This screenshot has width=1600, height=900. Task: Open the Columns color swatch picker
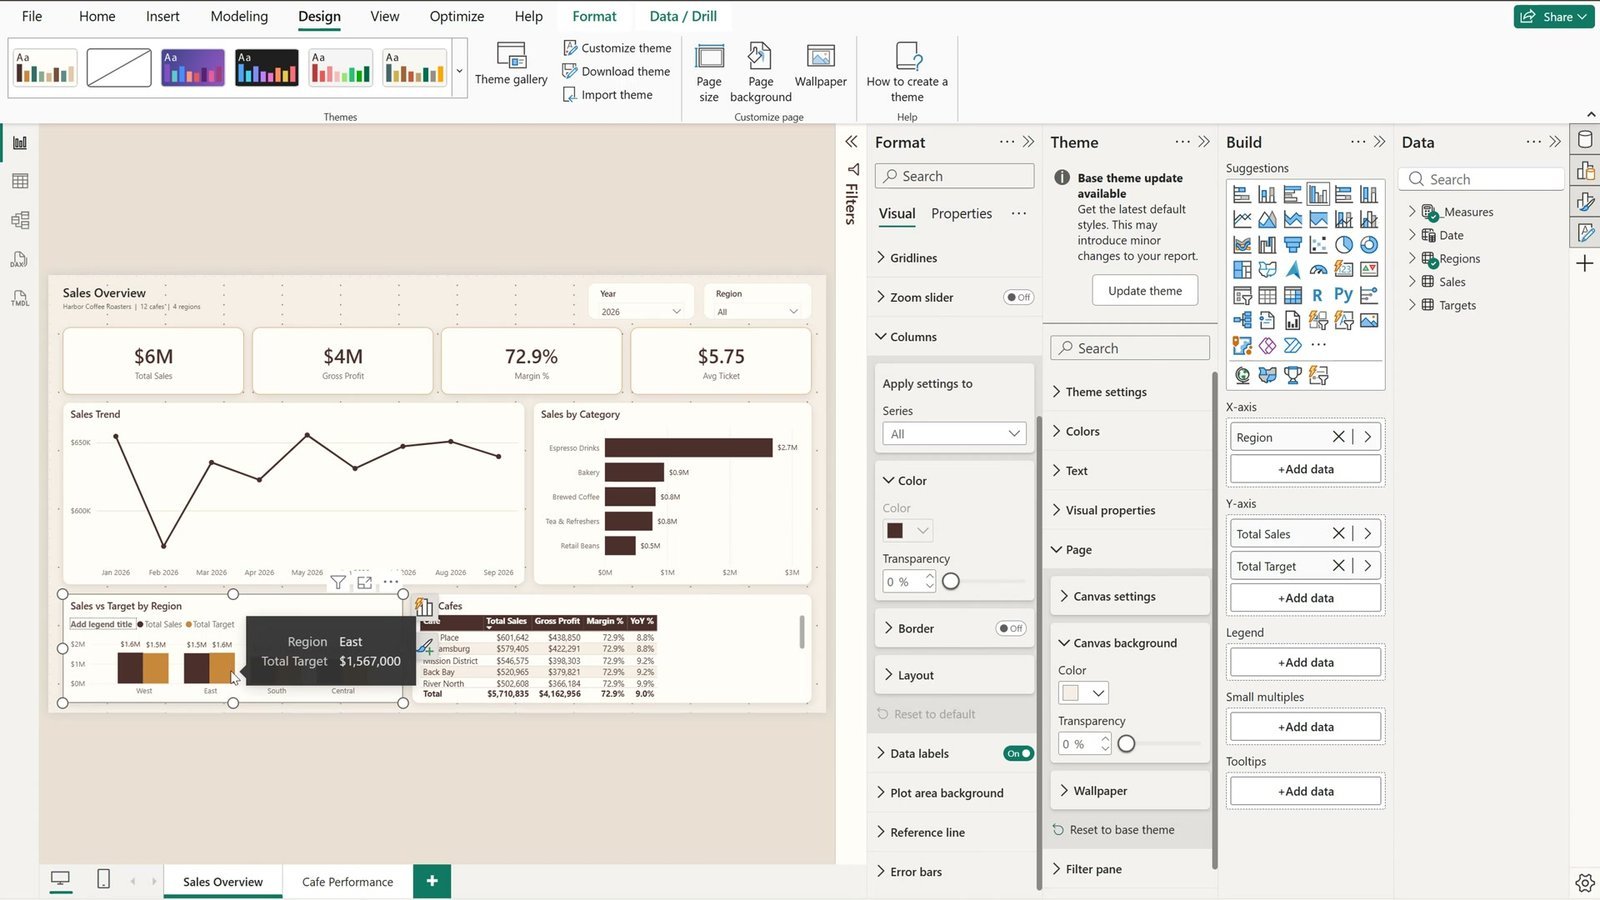[x=908, y=531]
